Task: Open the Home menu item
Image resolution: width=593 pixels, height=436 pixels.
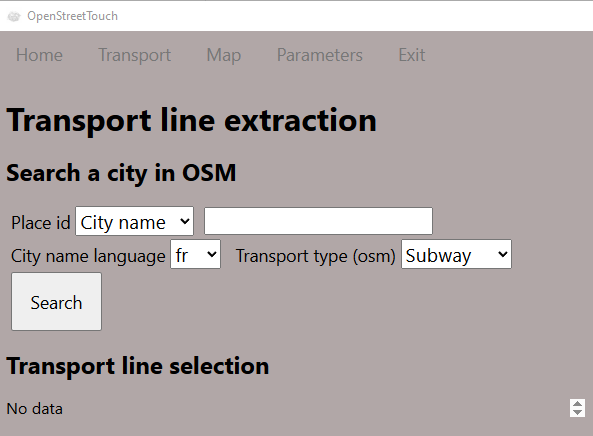Action: tap(39, 55)
